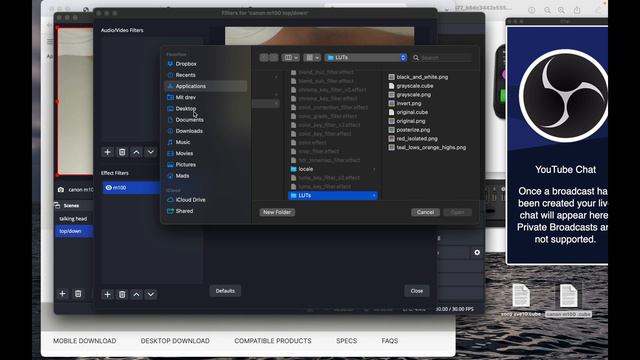Select posterize.png file
640x360 pixels.
pyautogui.click(x=413, y=130)
